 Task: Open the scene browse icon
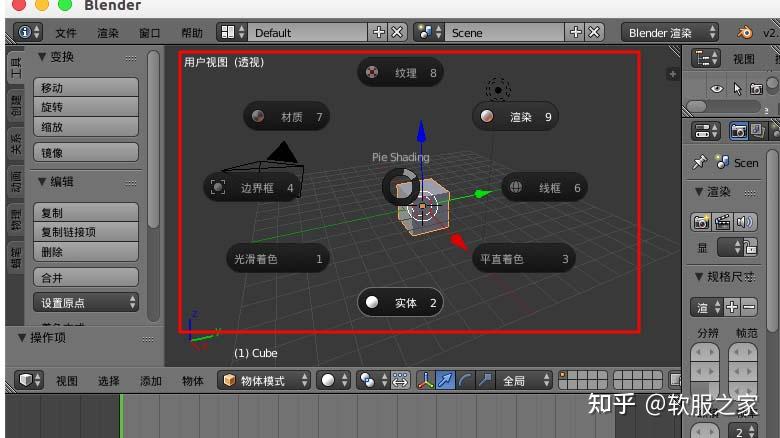[x=429, y=32]
